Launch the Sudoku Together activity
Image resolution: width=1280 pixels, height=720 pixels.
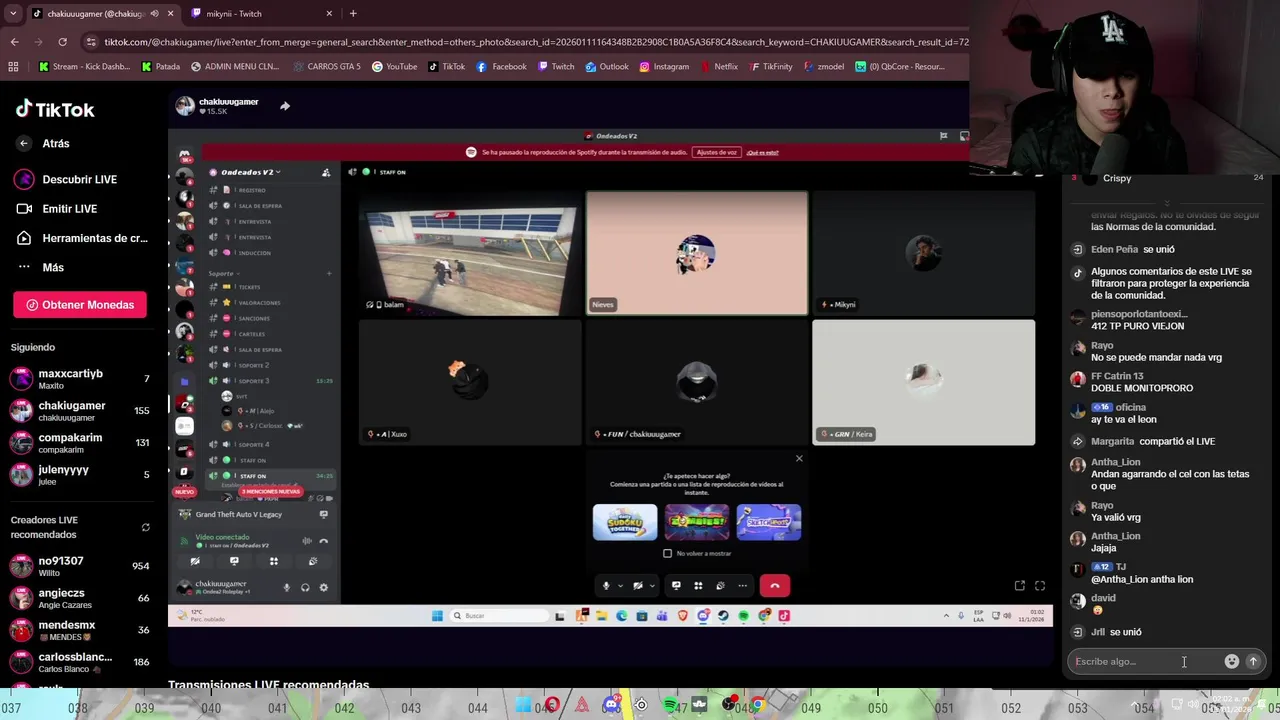tap(625, 522)
